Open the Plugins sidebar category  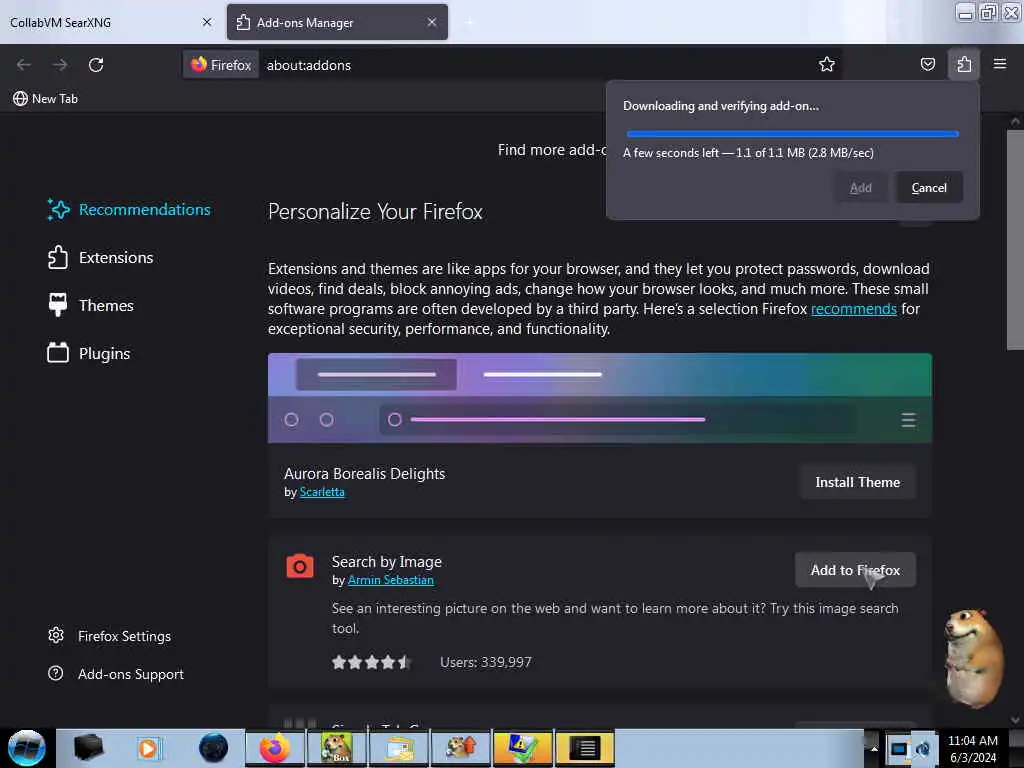click(x=89, y=353)
